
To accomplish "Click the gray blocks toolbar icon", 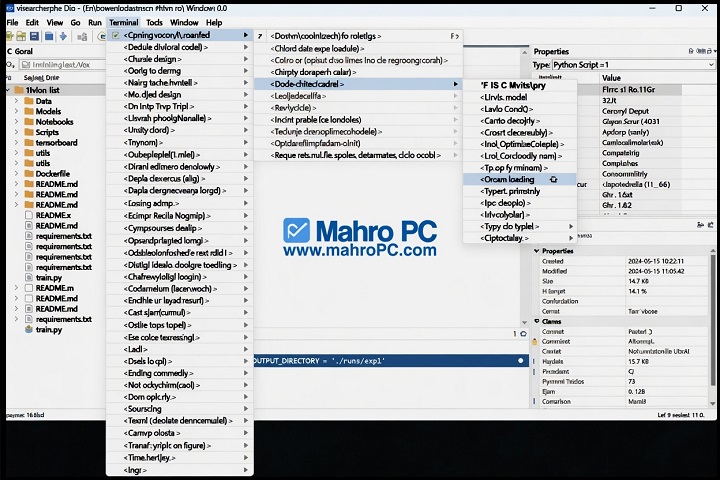I will coord(82,37).
